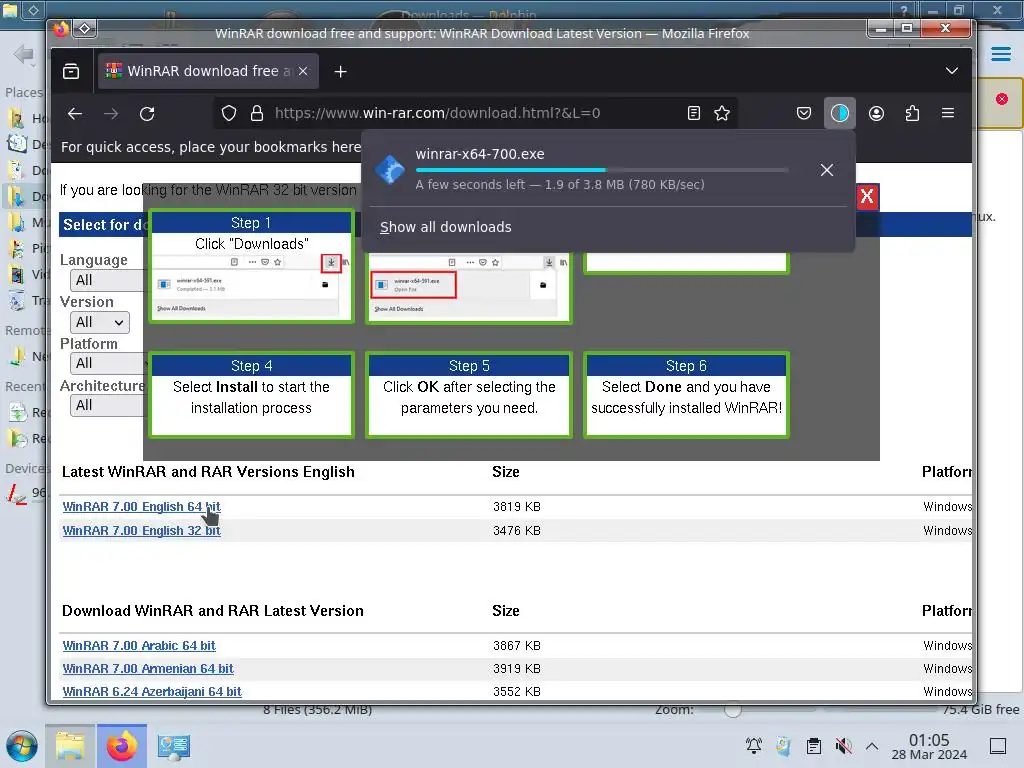
Task: Click the Dolphin back arrow
Action: [x=24, y=54]
